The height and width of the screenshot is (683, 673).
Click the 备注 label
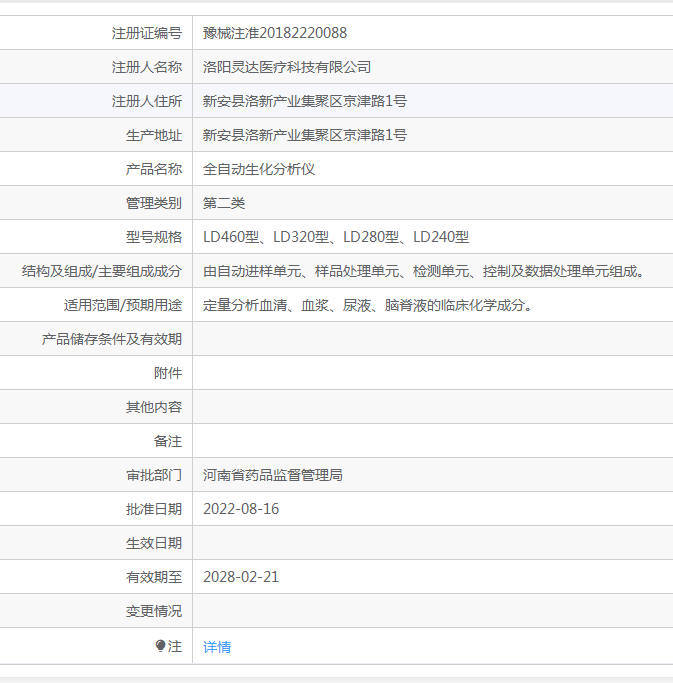tap(168, 441)
